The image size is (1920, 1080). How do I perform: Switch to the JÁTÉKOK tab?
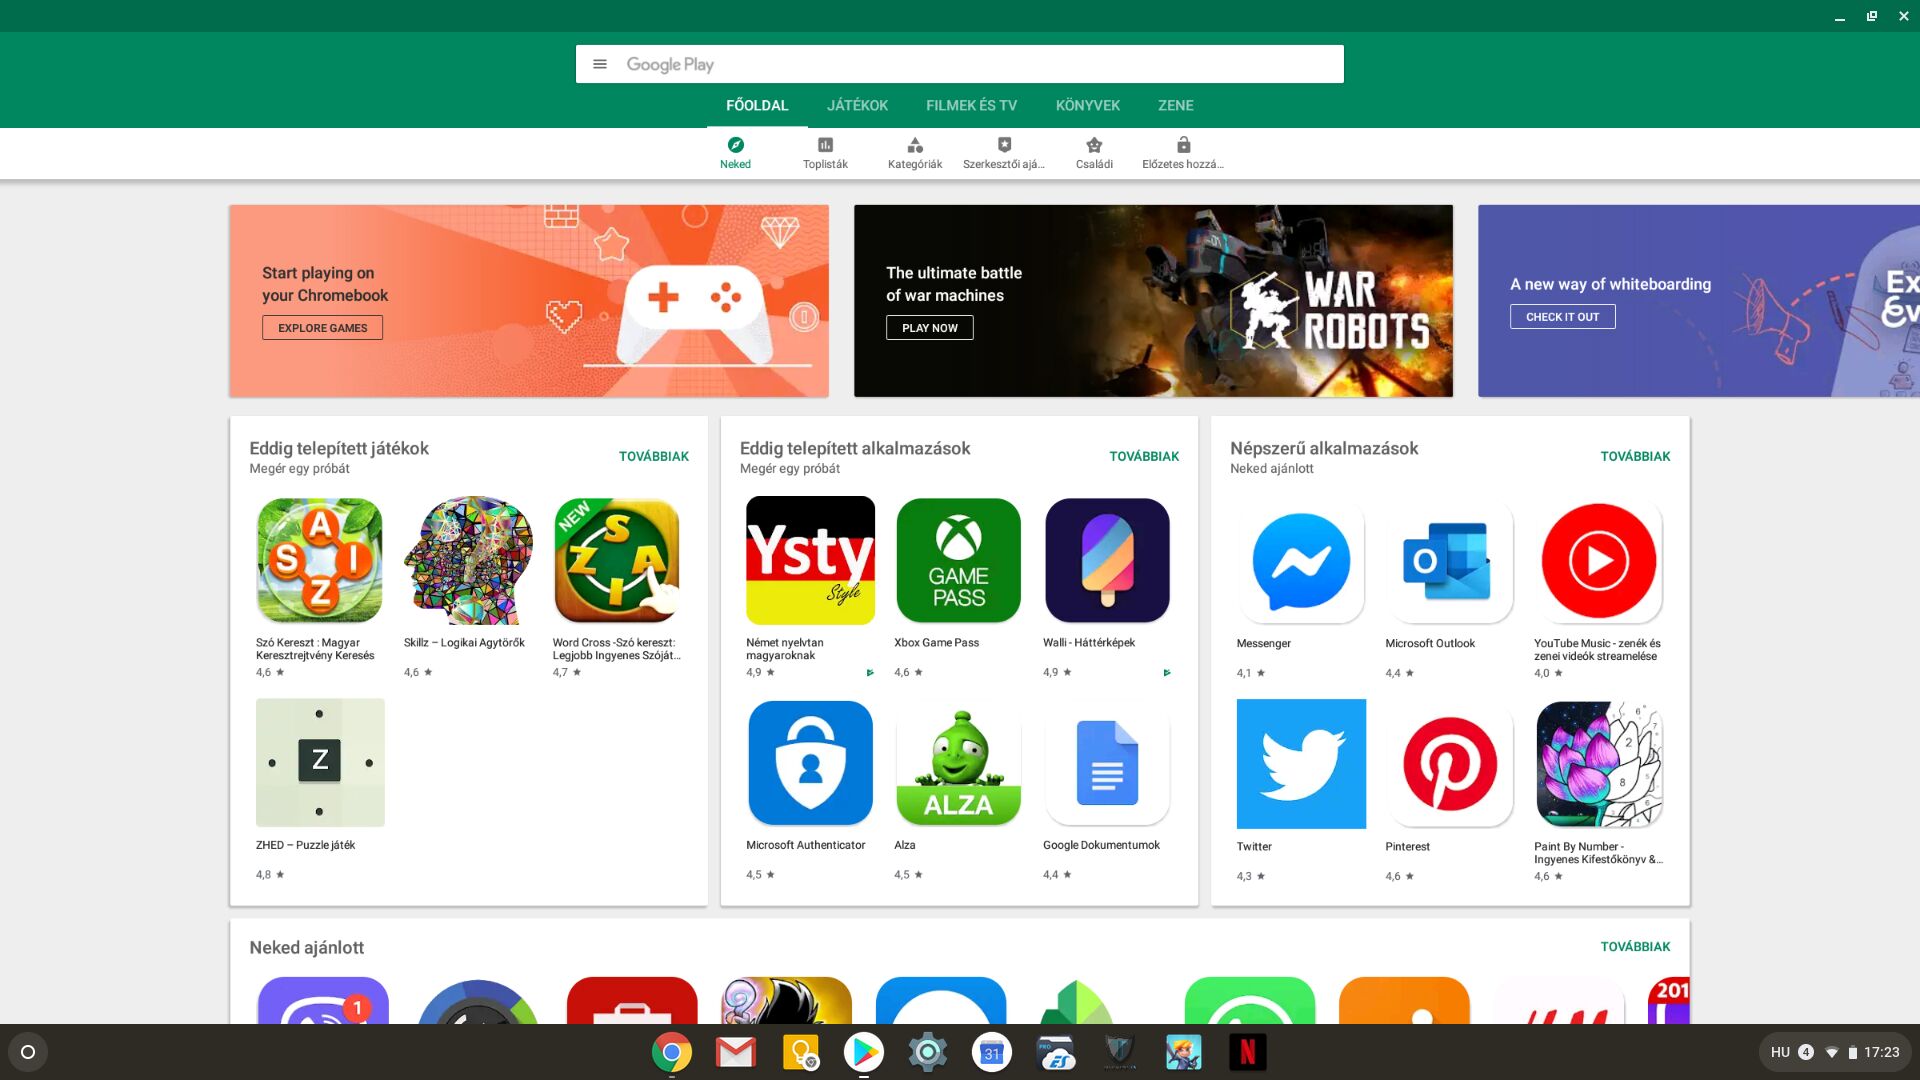point(857,105)
